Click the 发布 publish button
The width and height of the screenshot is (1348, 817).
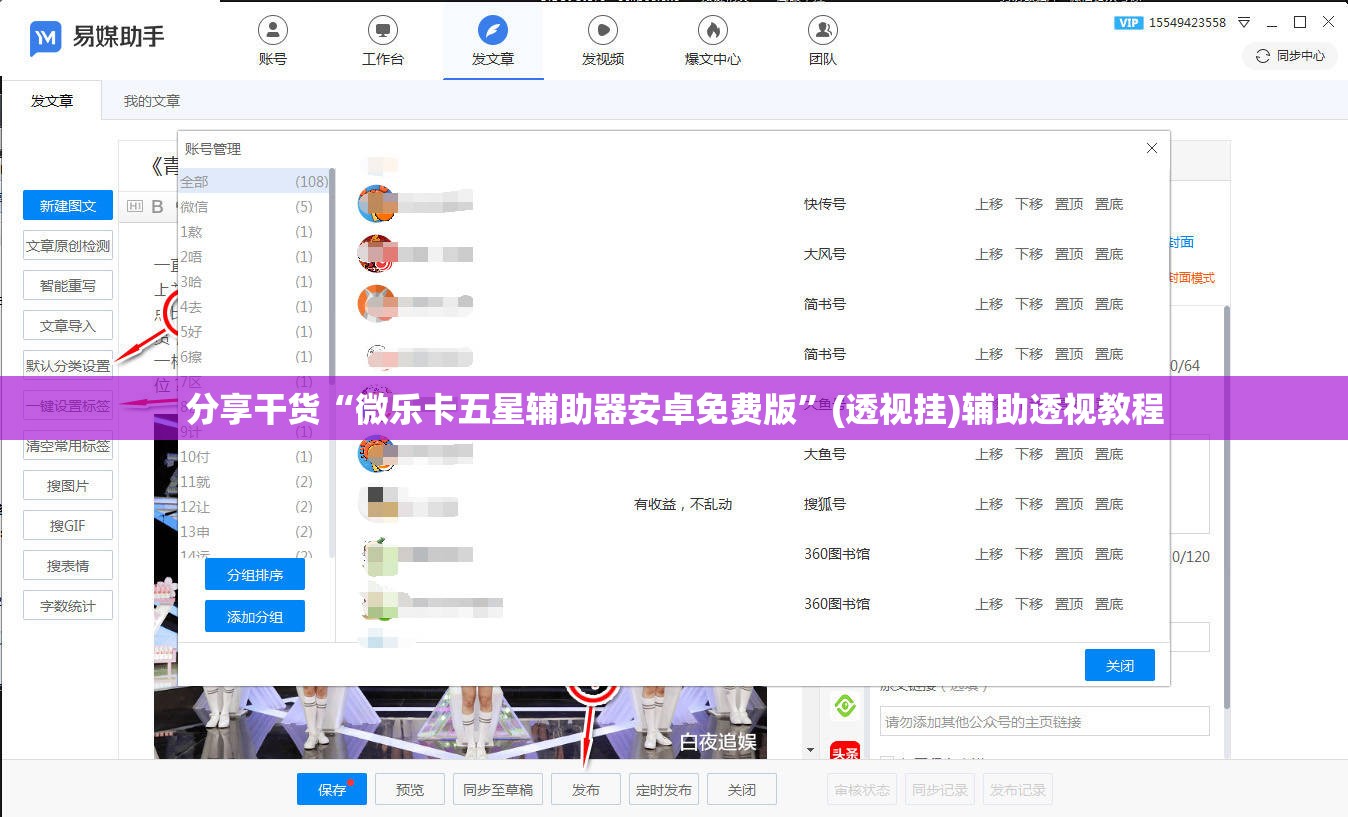click(x=586, y=789)
